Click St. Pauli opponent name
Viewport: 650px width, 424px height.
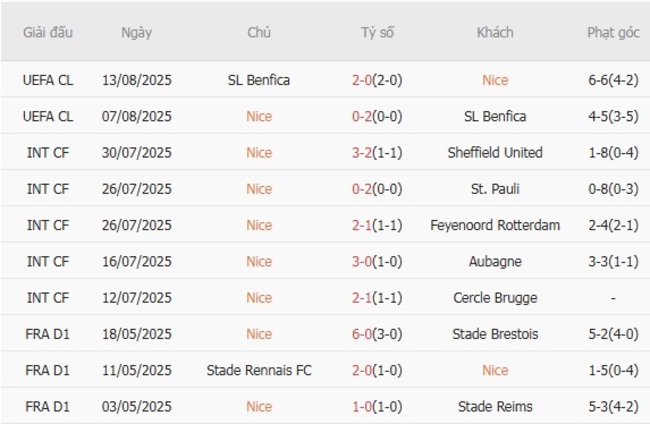click(495, 189)
